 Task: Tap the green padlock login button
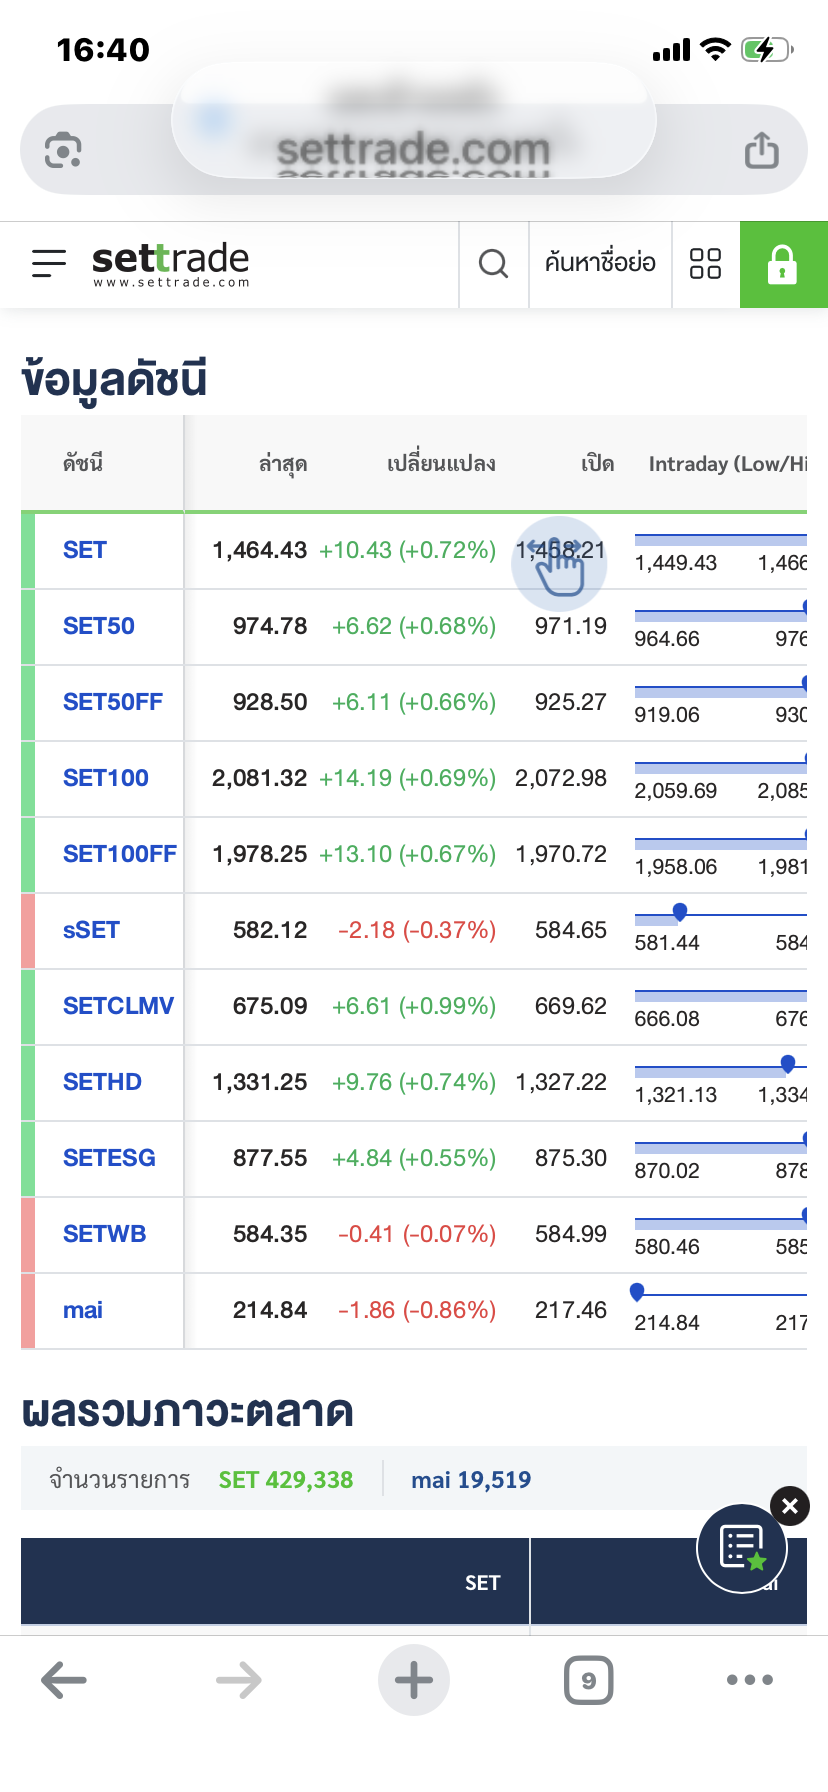tap(783, 264)
